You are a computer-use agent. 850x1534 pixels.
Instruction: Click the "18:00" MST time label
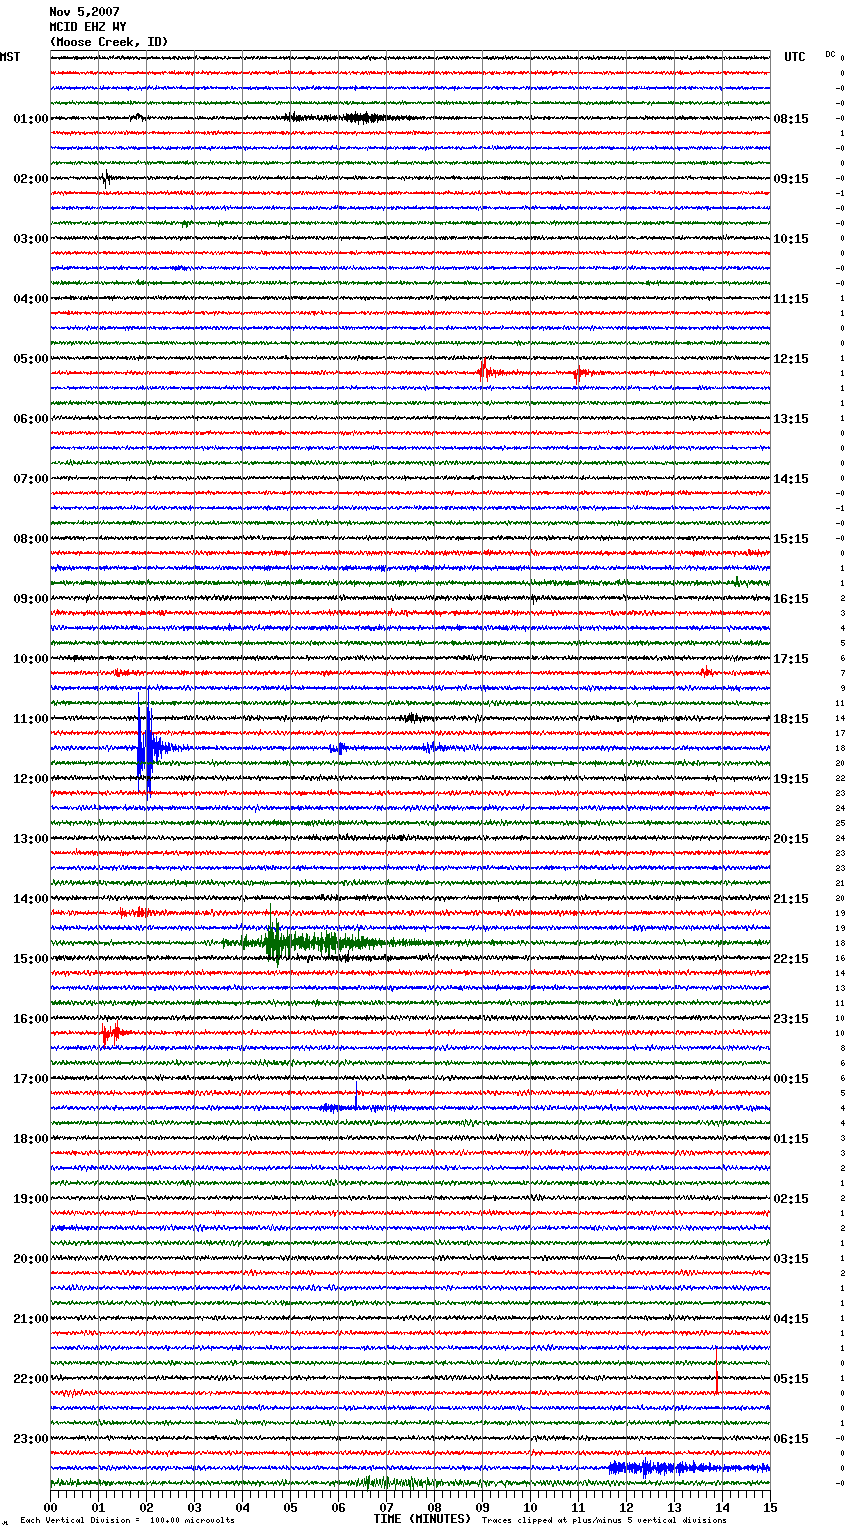pos(31,1139)
